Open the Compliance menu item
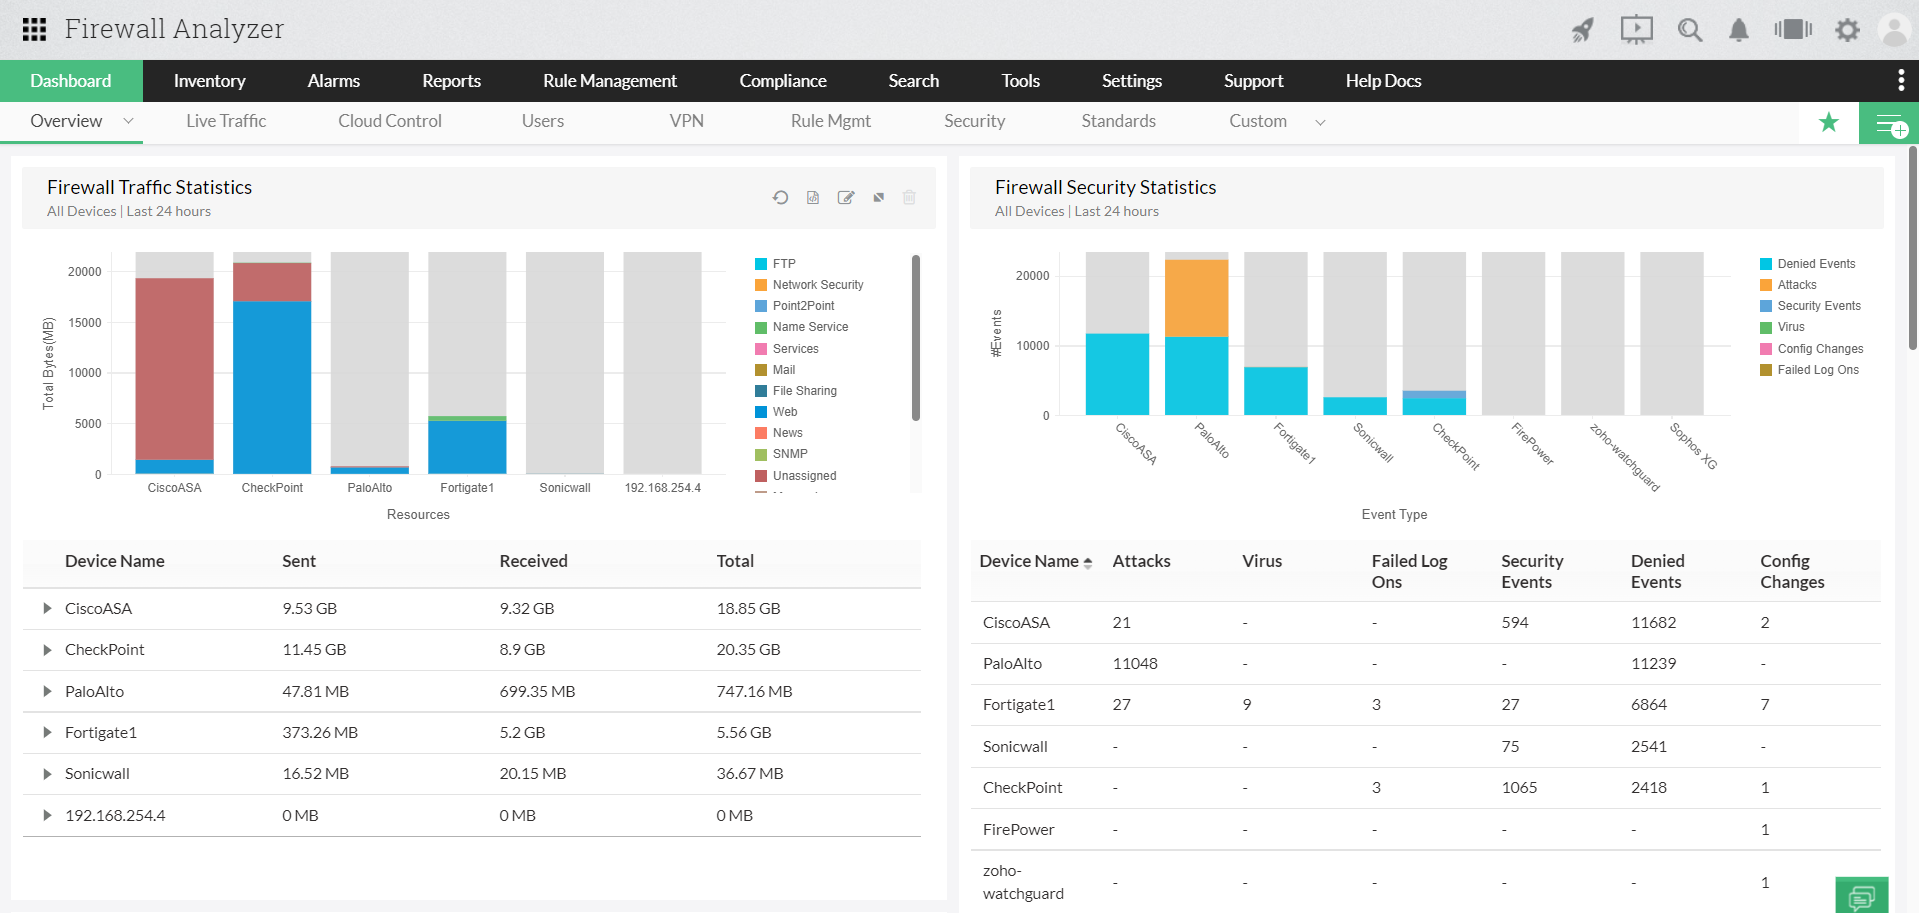The height and width of the screenshot is (913, 1919). (x=783, y=80)
